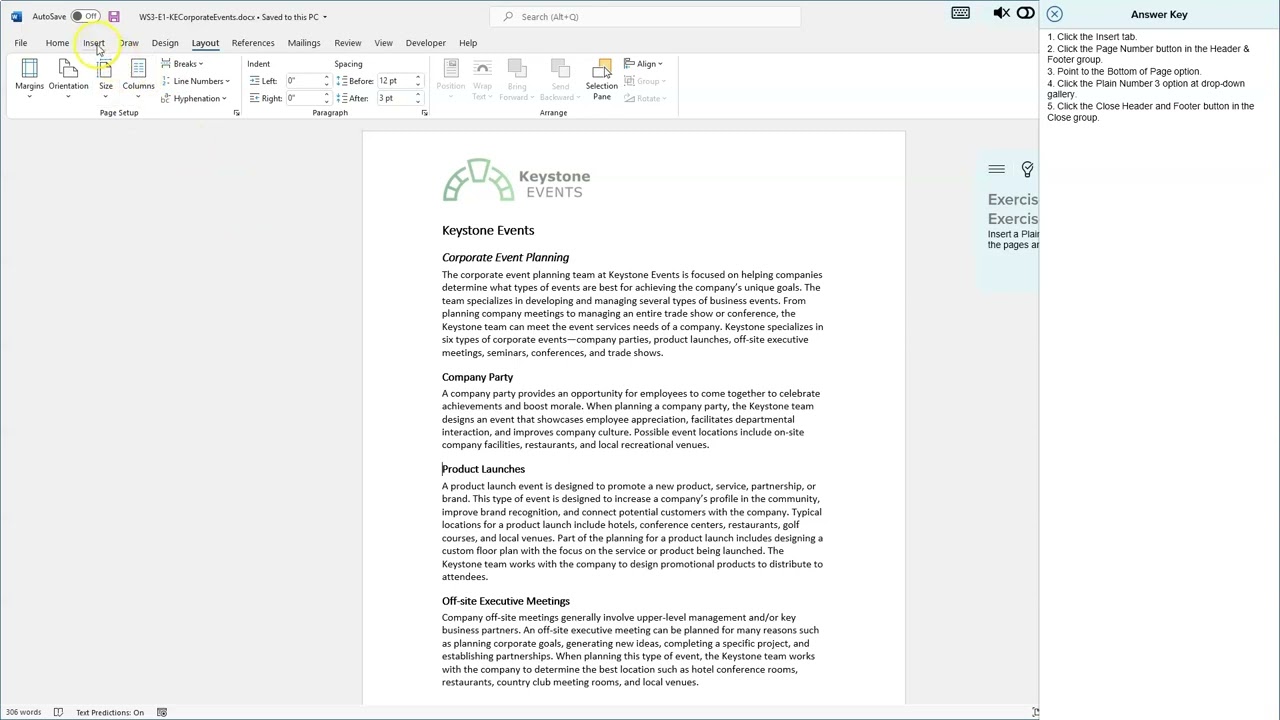The height and width of the screenshot is (720, 1280).
Task: Click the proofing icon in status bar
Action: point(58,712)
